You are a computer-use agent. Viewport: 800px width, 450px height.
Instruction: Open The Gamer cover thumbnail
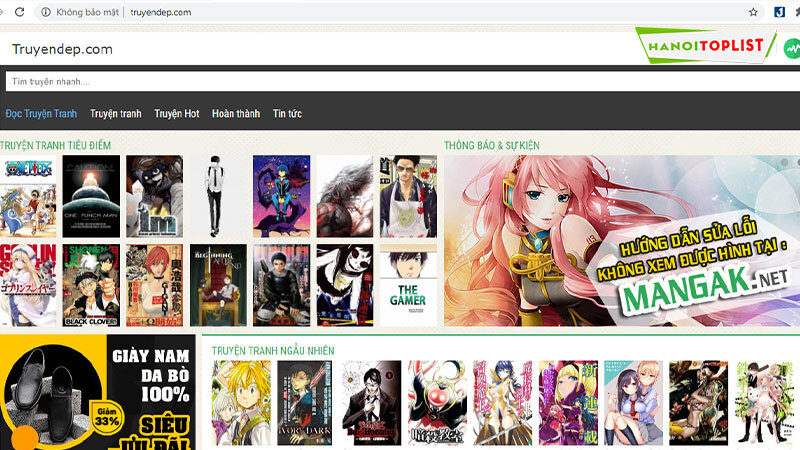(x=408, y=285)
